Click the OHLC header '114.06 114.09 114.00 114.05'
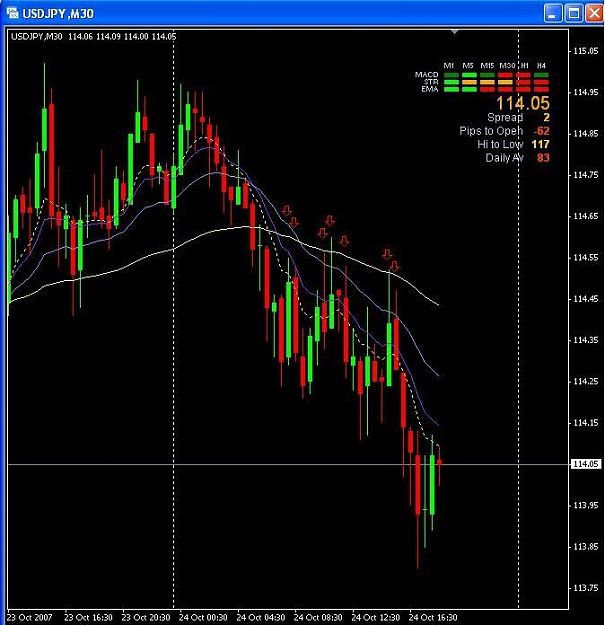This screenshot has height=625, width=605. click(122, 37)
